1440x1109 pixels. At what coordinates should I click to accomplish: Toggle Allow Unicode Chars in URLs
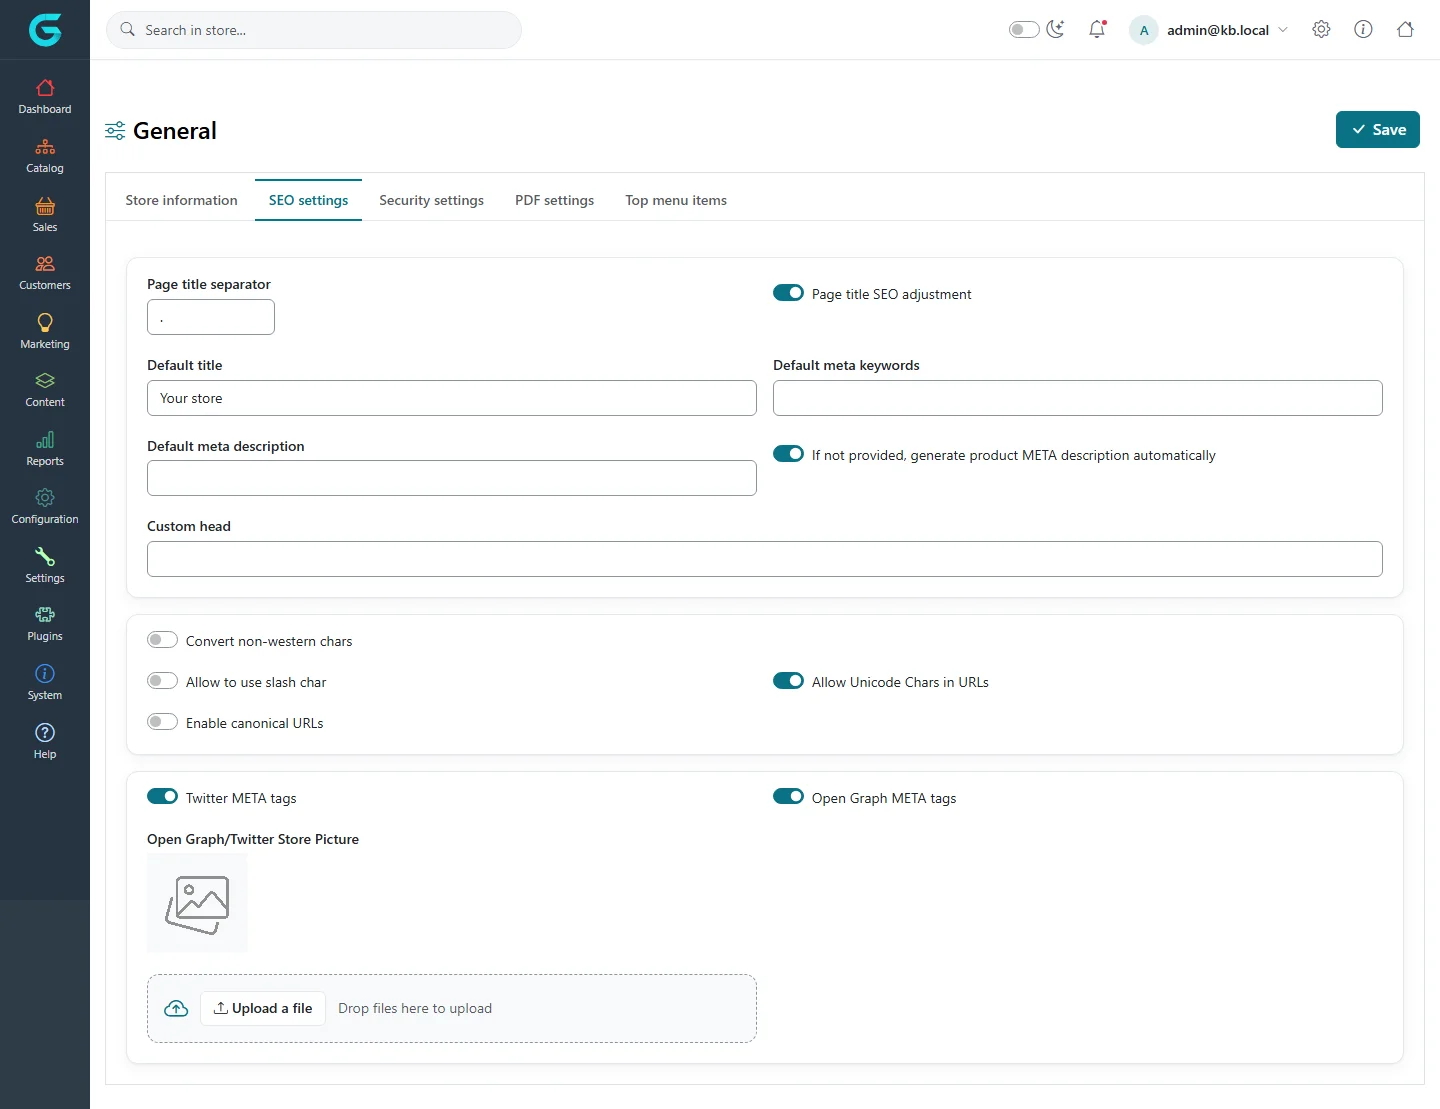tap(788, 681)
